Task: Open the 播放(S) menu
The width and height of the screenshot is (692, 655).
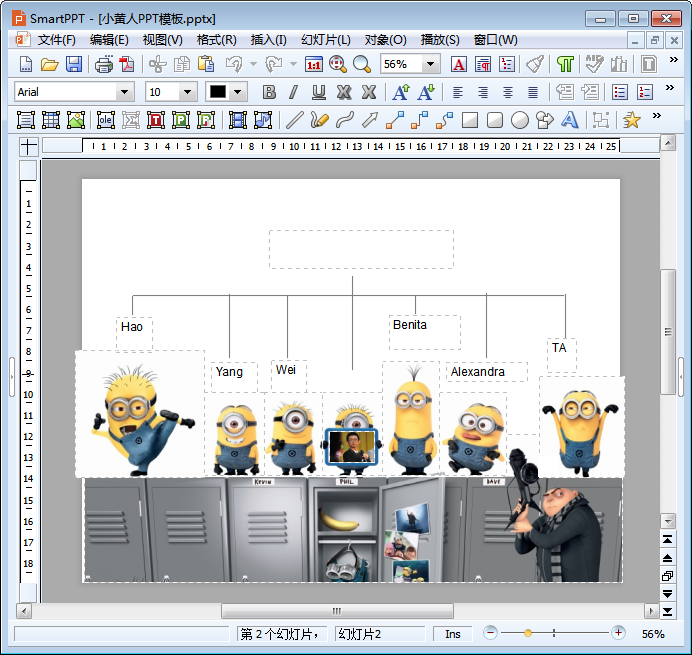Action: 440,40
